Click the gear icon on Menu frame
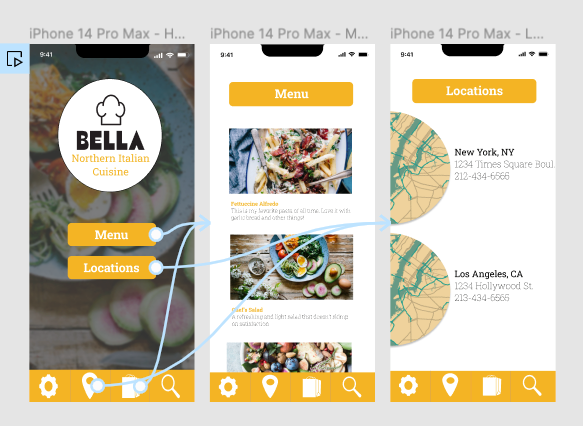The image size is (583, 426). tap(228, 387)
